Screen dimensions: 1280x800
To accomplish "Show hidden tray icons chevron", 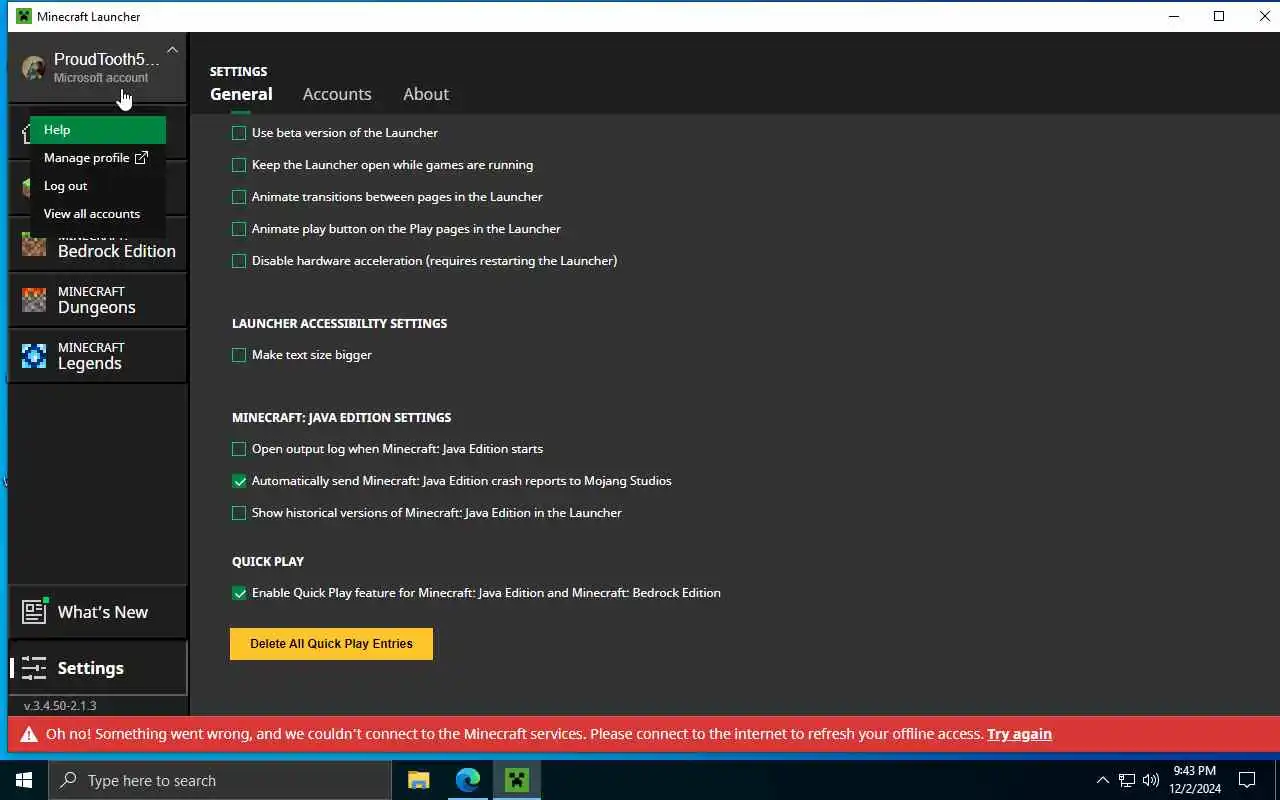I will (x=1103, y=781).
